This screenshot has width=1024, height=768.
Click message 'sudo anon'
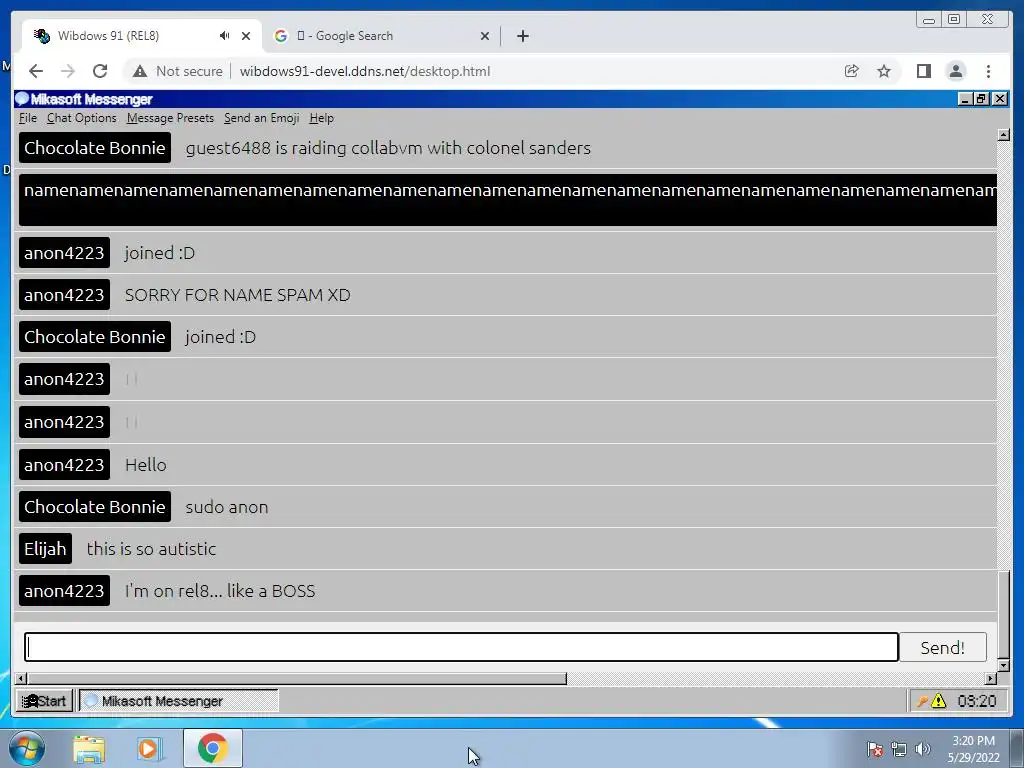point(227,507)
